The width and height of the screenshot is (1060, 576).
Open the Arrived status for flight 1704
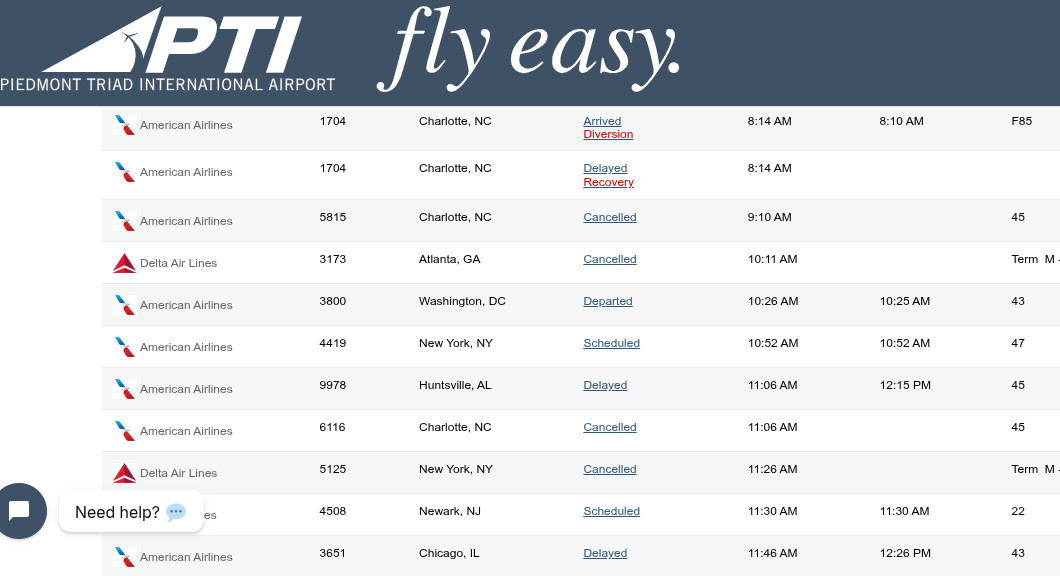602,121
